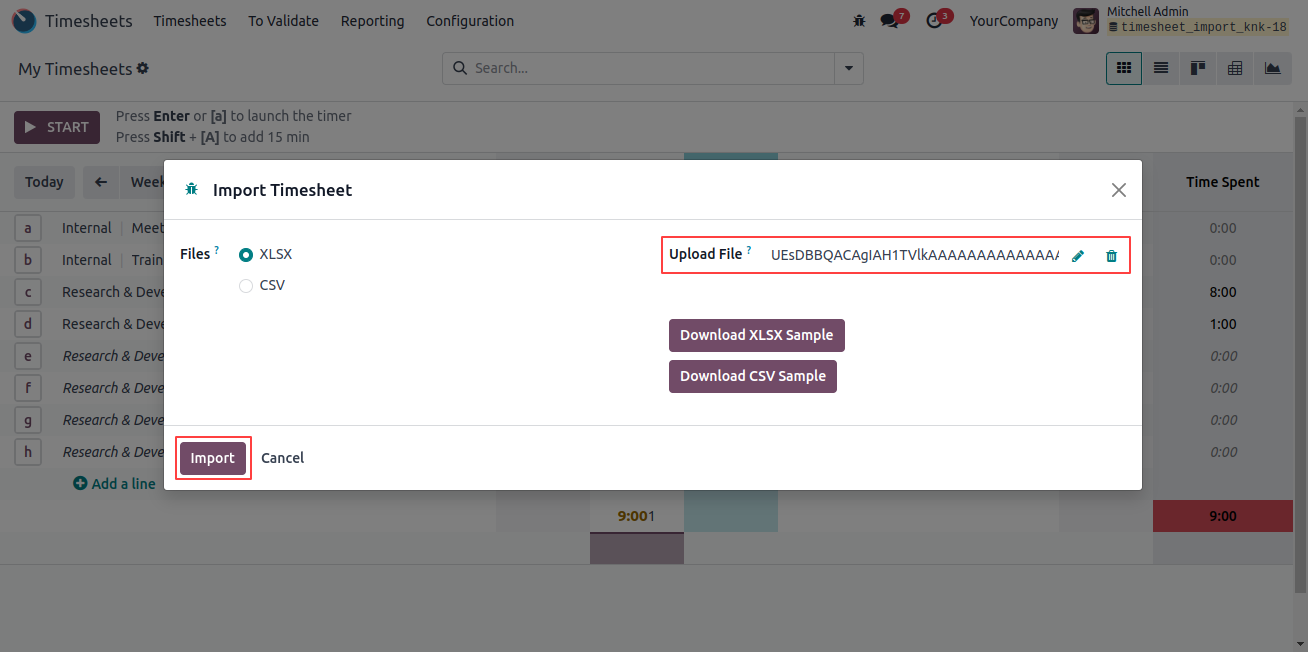This screenshot has height=652, width=1308.
Task: Download the XLSX sample file
Action: tap(757, 335)
